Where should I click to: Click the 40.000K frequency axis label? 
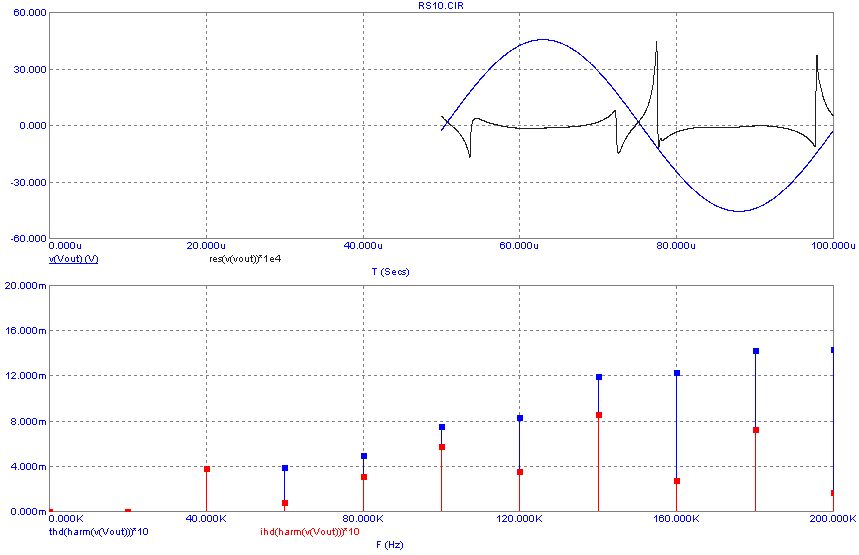(206, 519)
